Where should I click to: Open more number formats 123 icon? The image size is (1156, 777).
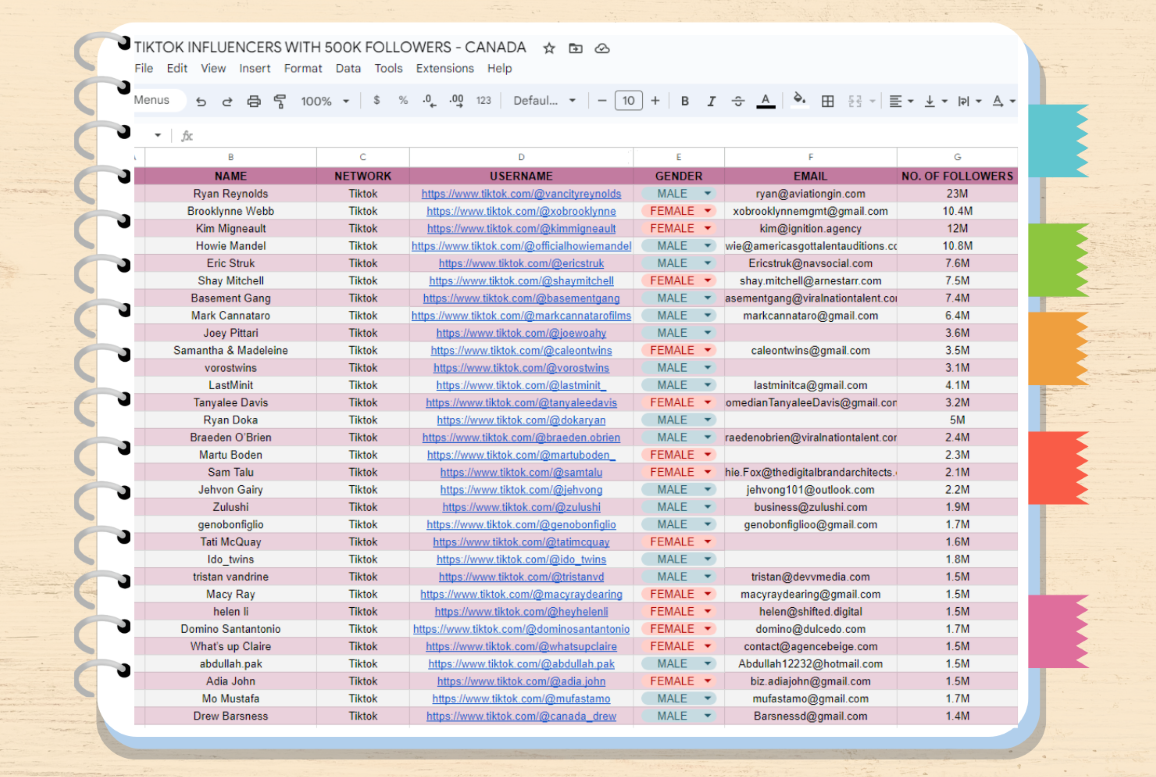click(x=484, y=101)
